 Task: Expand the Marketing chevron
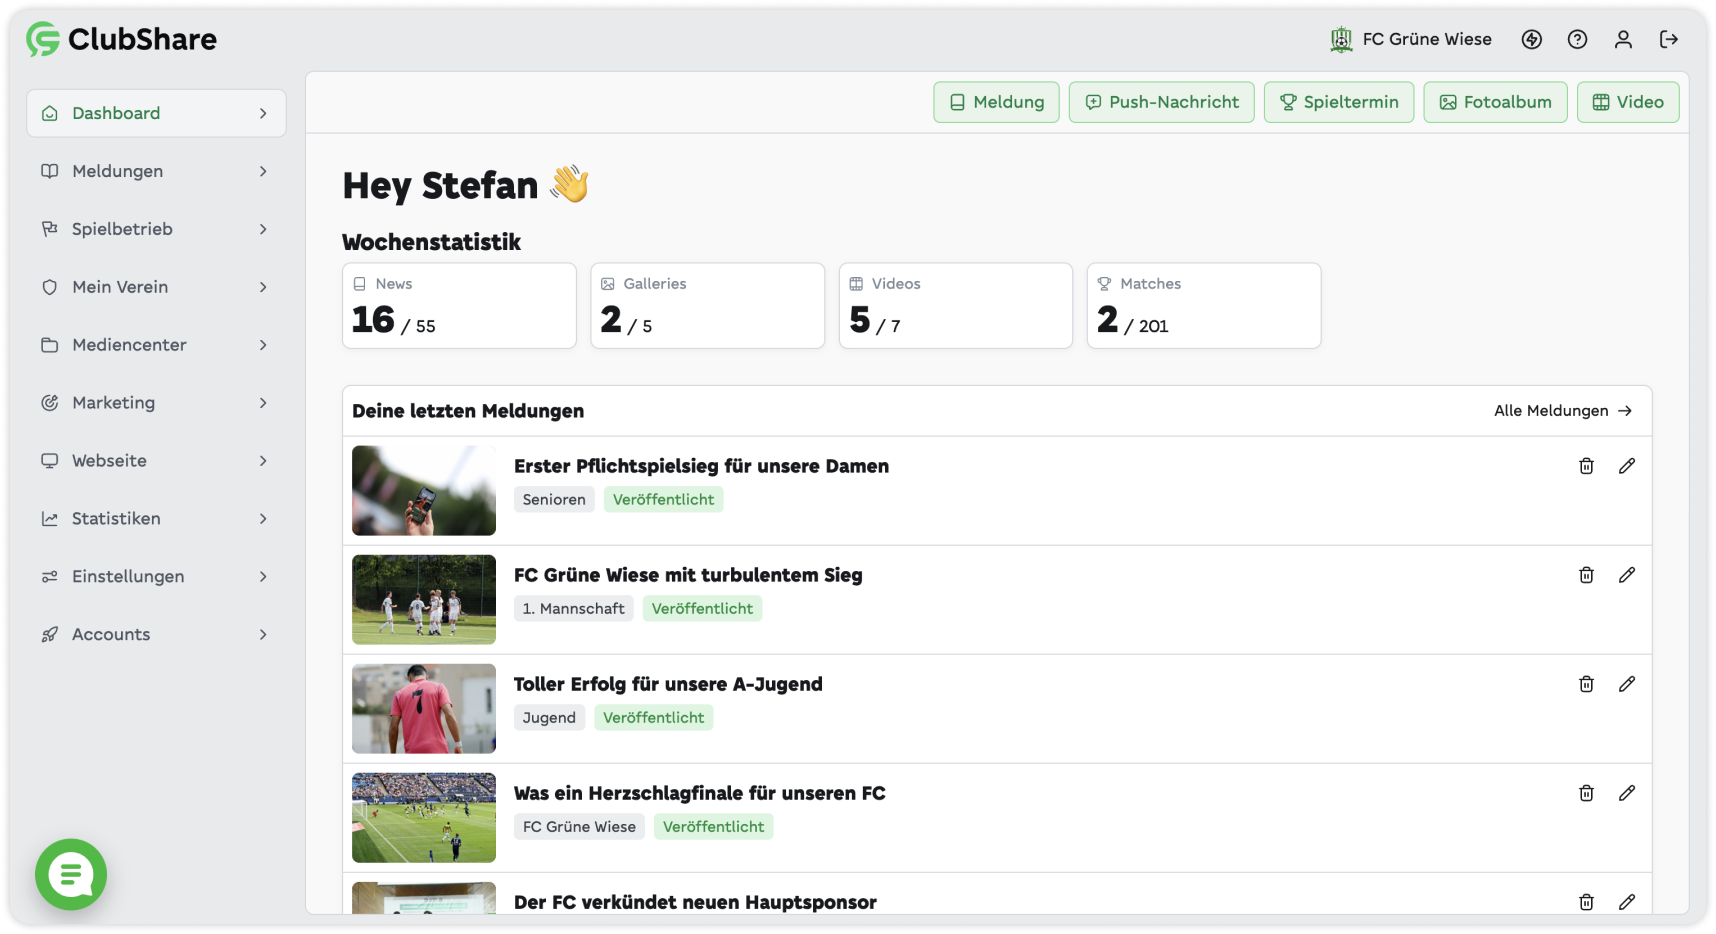(263, 403)
